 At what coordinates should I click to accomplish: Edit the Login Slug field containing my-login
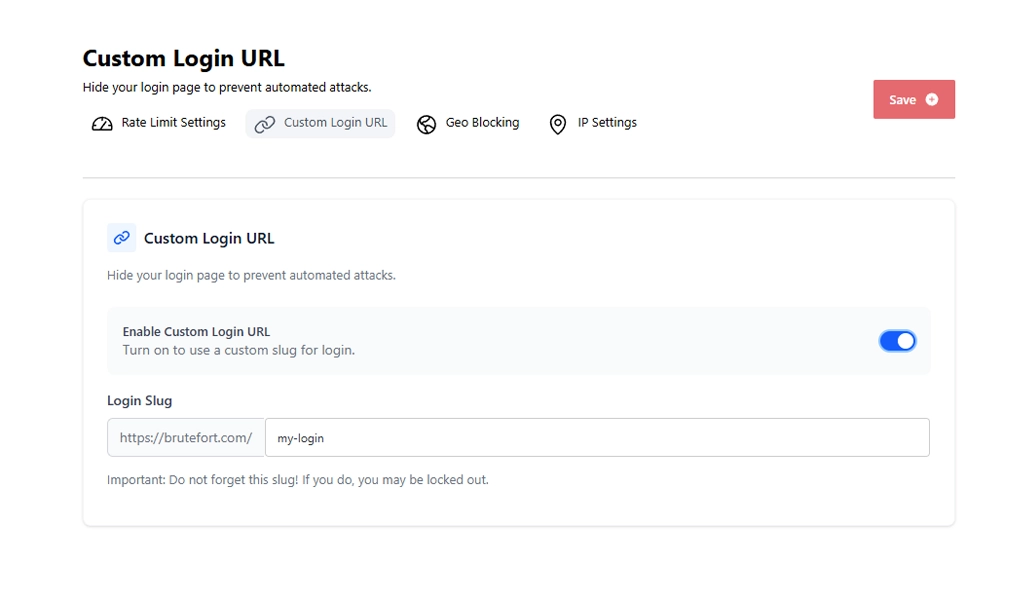click(x=597, y=438)
